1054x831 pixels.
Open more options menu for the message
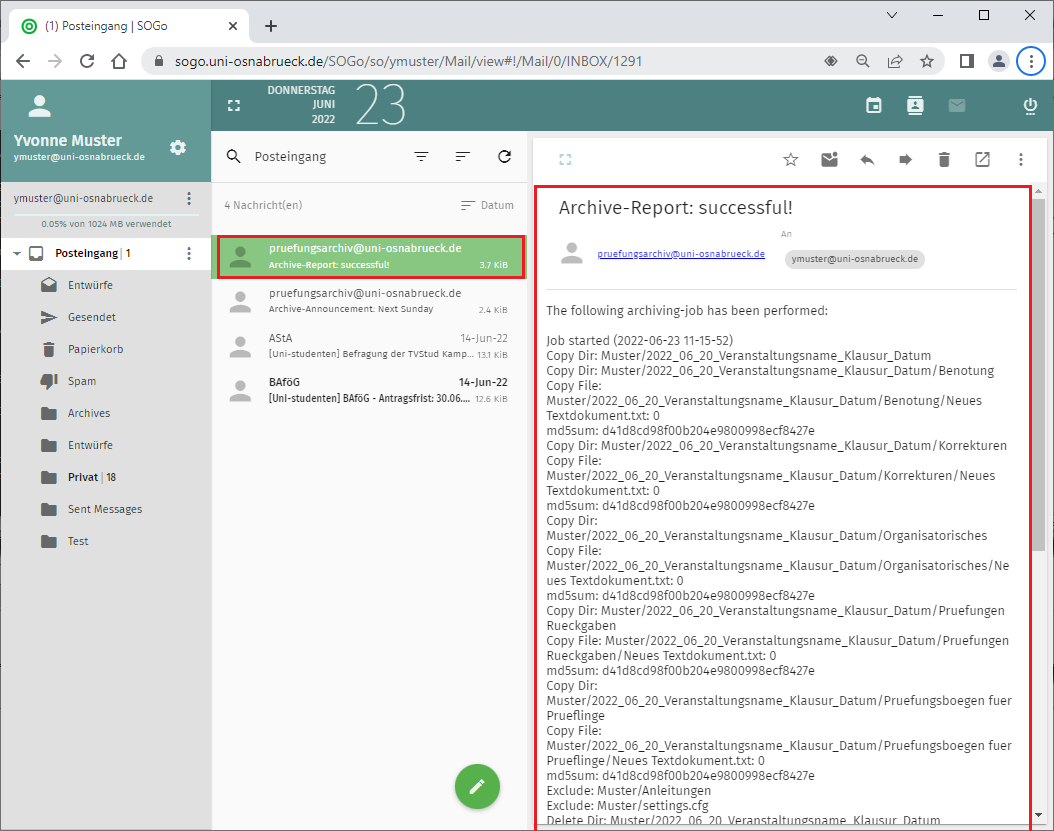pos(1021,159)
